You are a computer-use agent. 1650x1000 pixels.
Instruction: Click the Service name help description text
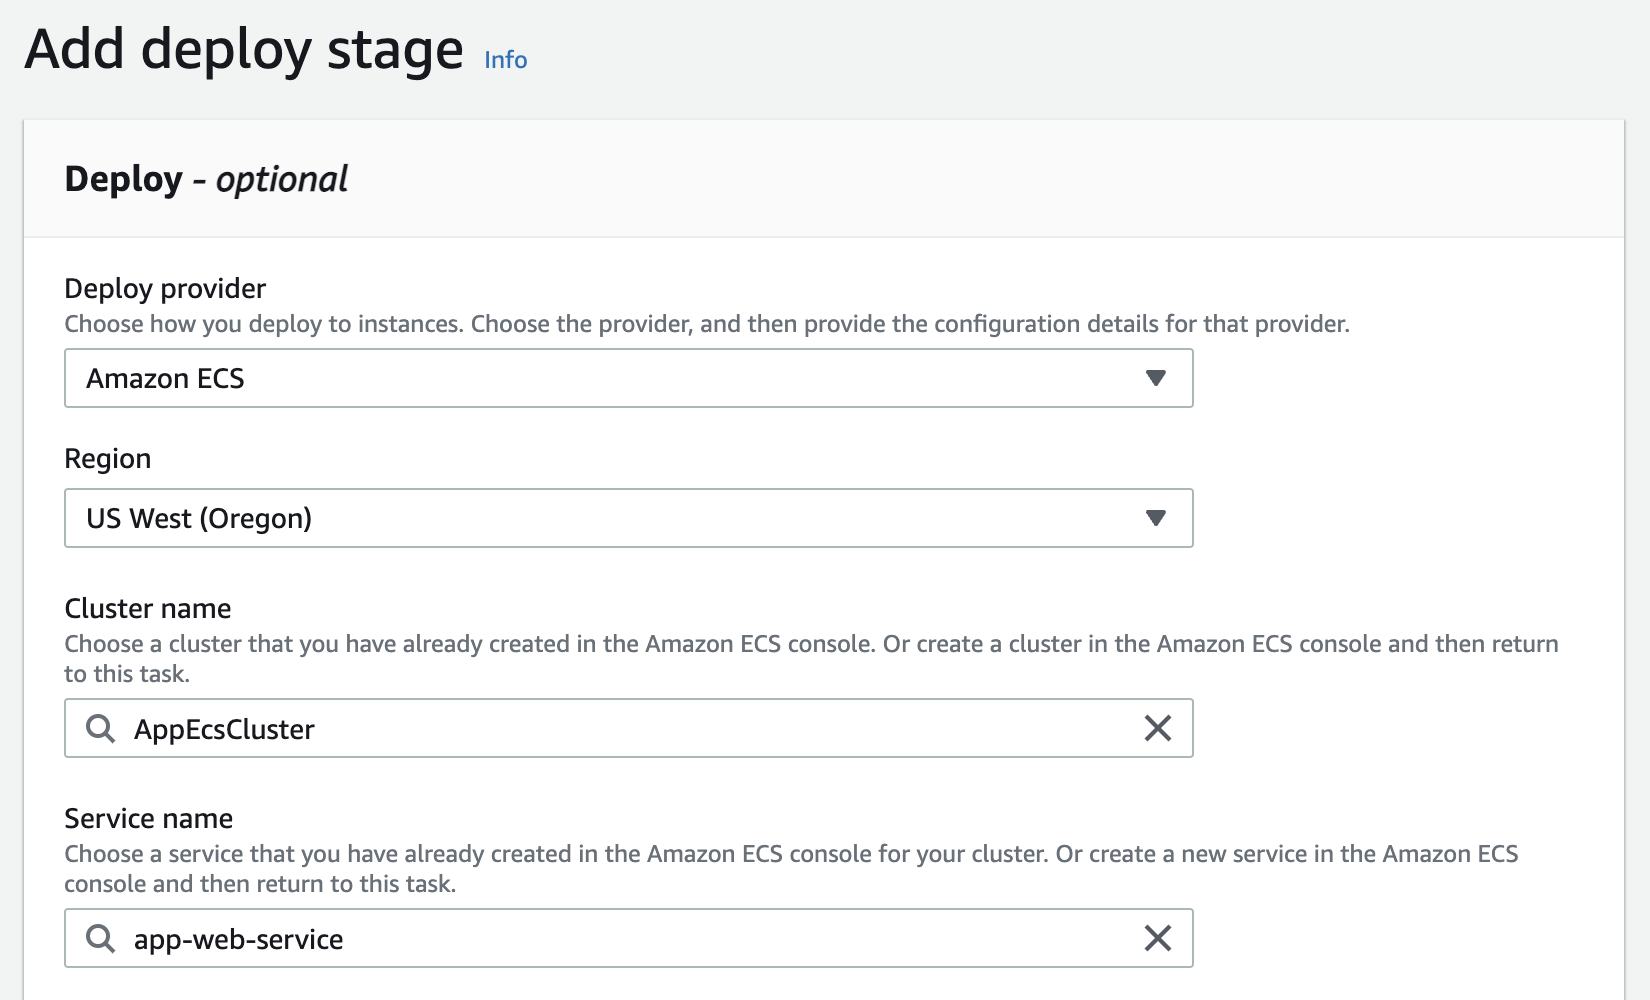tap(790, 855)
